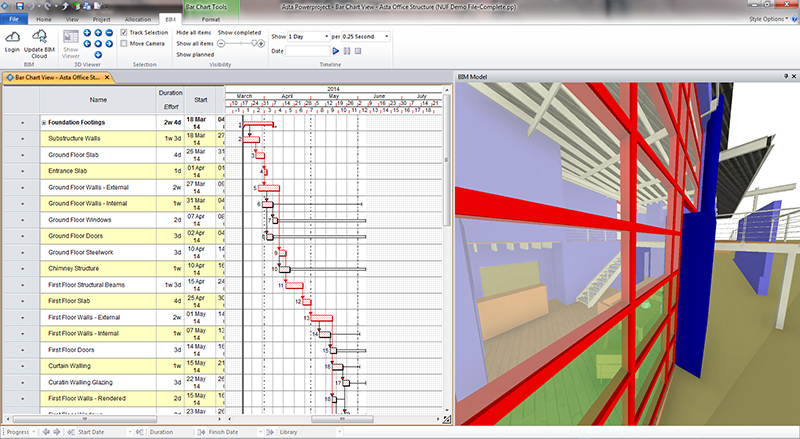Click the right arrow icon in bottom toolbar
Viewport: 800px width, 439px height.
56,432
